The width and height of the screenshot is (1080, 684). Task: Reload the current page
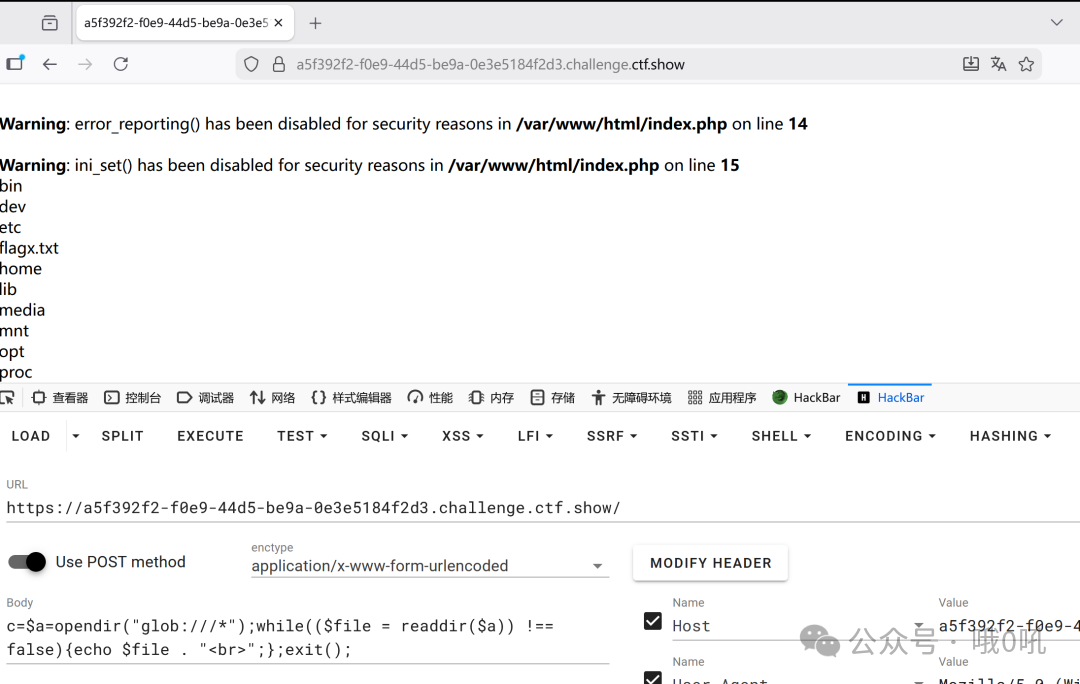(121, 64)
